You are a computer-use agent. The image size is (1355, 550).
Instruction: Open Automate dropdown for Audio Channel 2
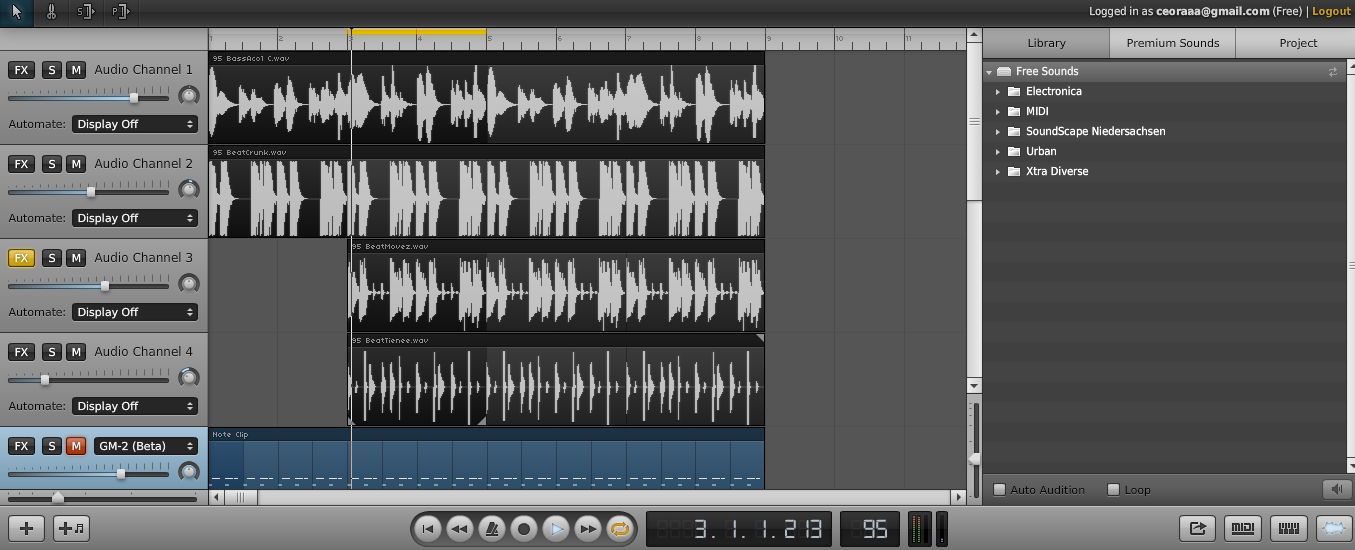point(135,218)
